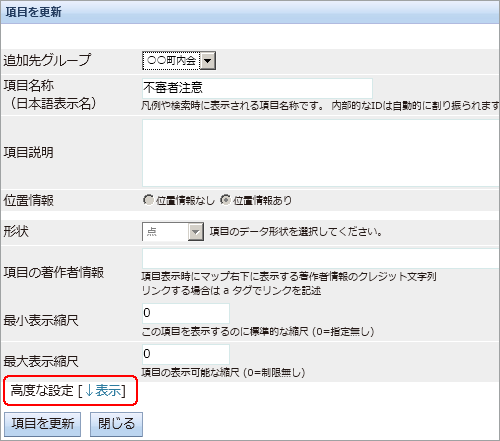Click the 最小表示縮尺 input field
500x441 pixels.
[186, 313]
